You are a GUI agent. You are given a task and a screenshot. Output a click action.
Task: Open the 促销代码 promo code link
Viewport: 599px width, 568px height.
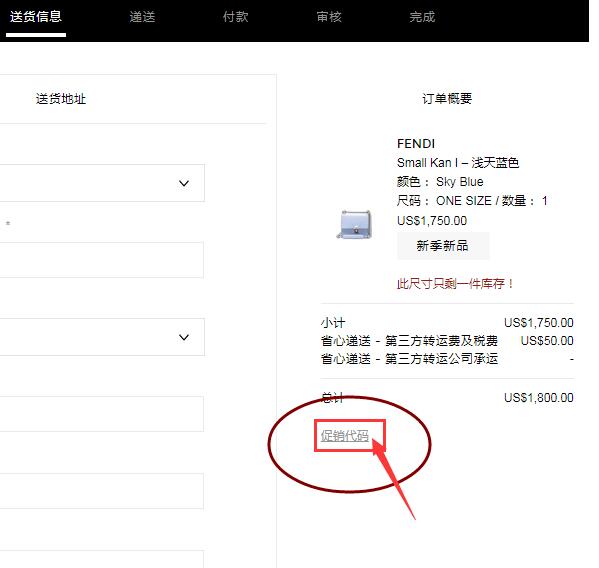tap(345, 435)
